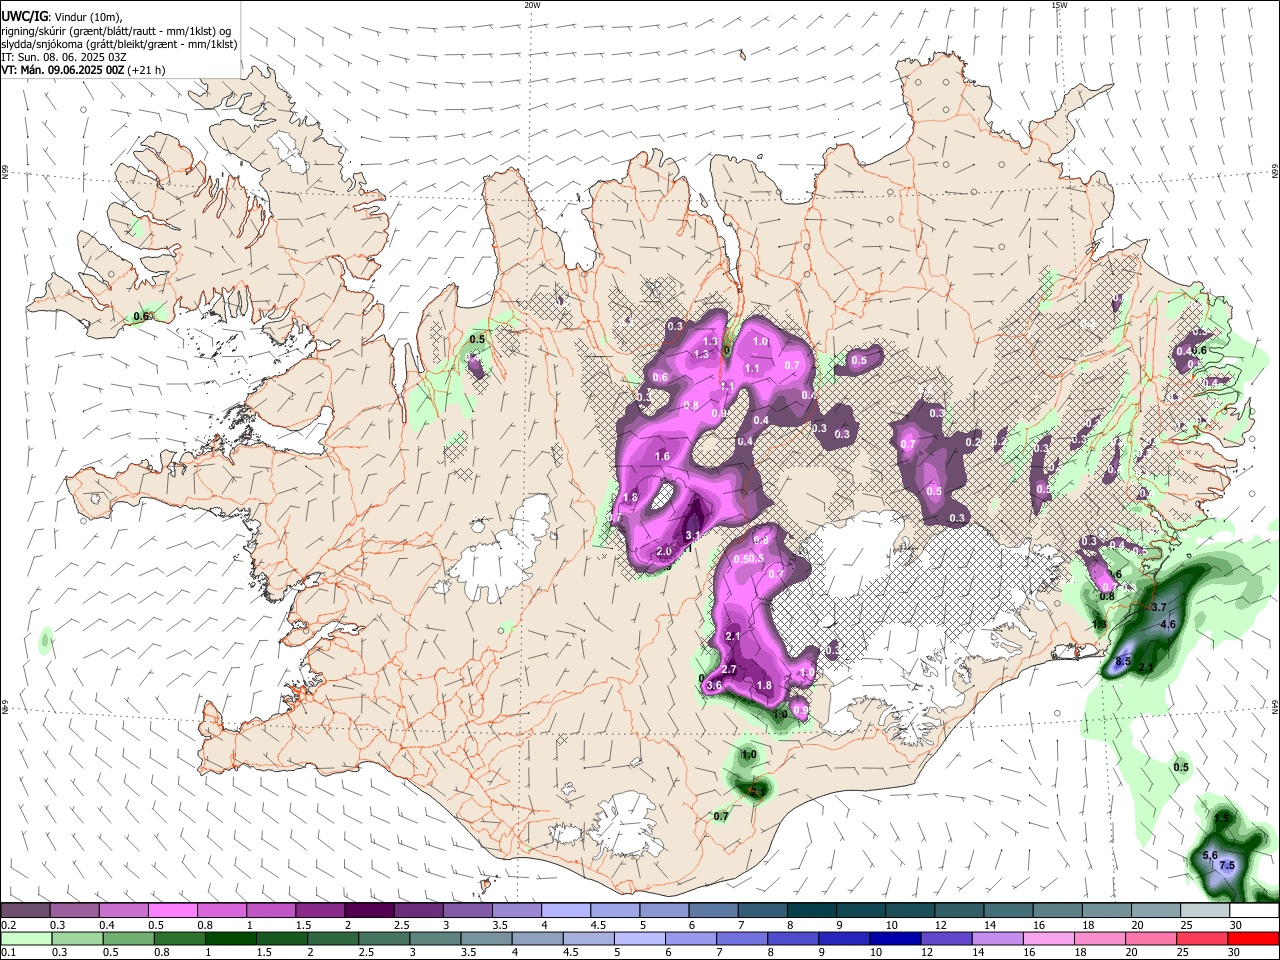The width and height of the screenshot is (1280, 960).
Task: Click the dark green swatch between 1 and 1.5 in lower legend
Action: point(230,939)
